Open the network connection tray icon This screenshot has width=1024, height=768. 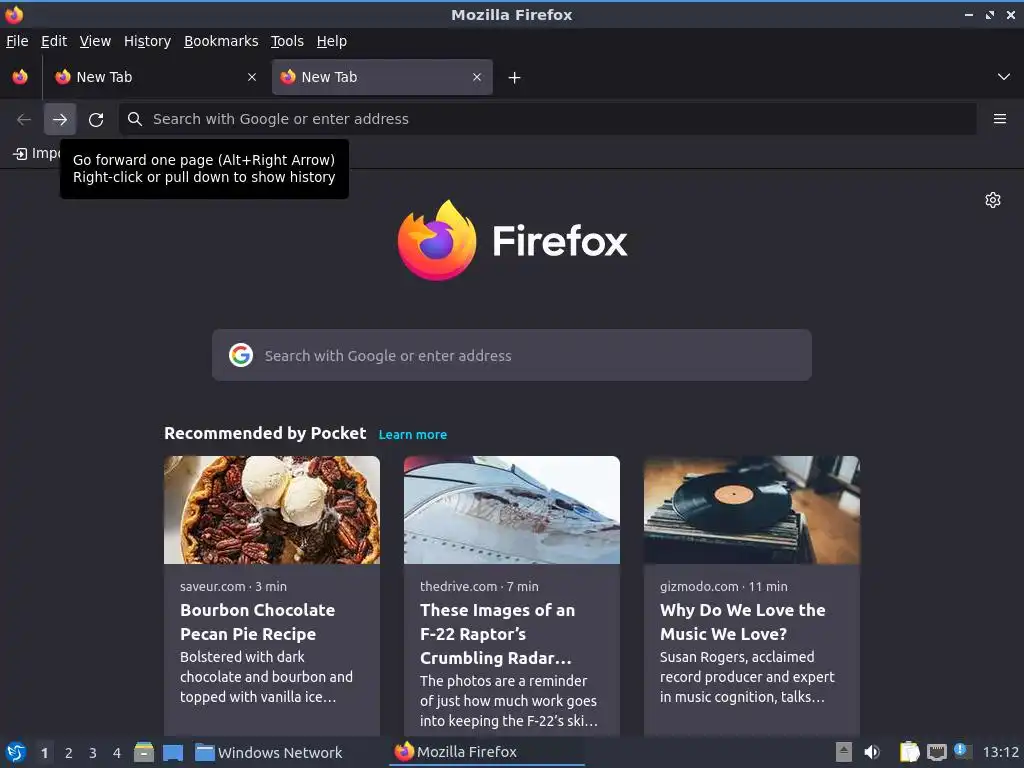click(937, 752)
